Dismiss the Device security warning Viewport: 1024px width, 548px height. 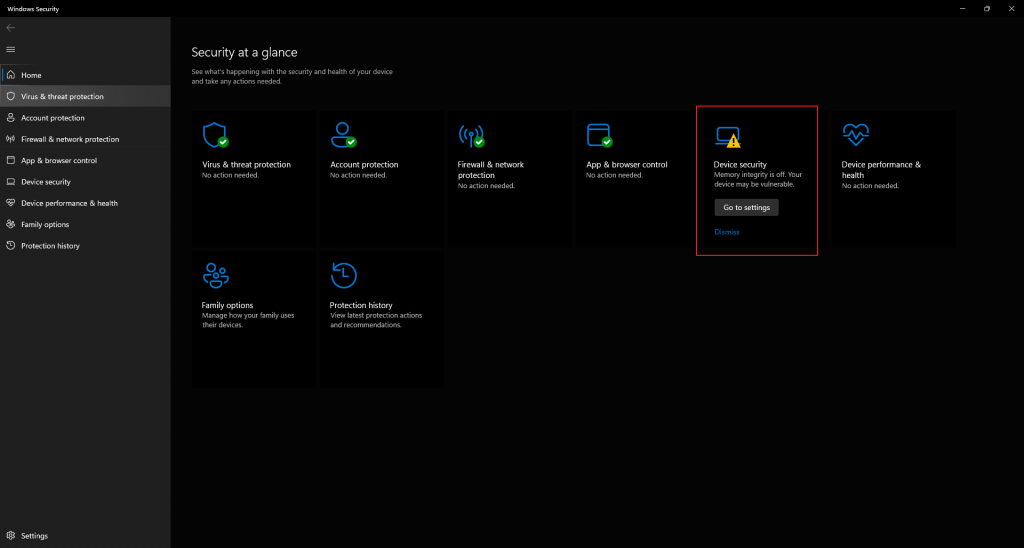click(727, 232)
